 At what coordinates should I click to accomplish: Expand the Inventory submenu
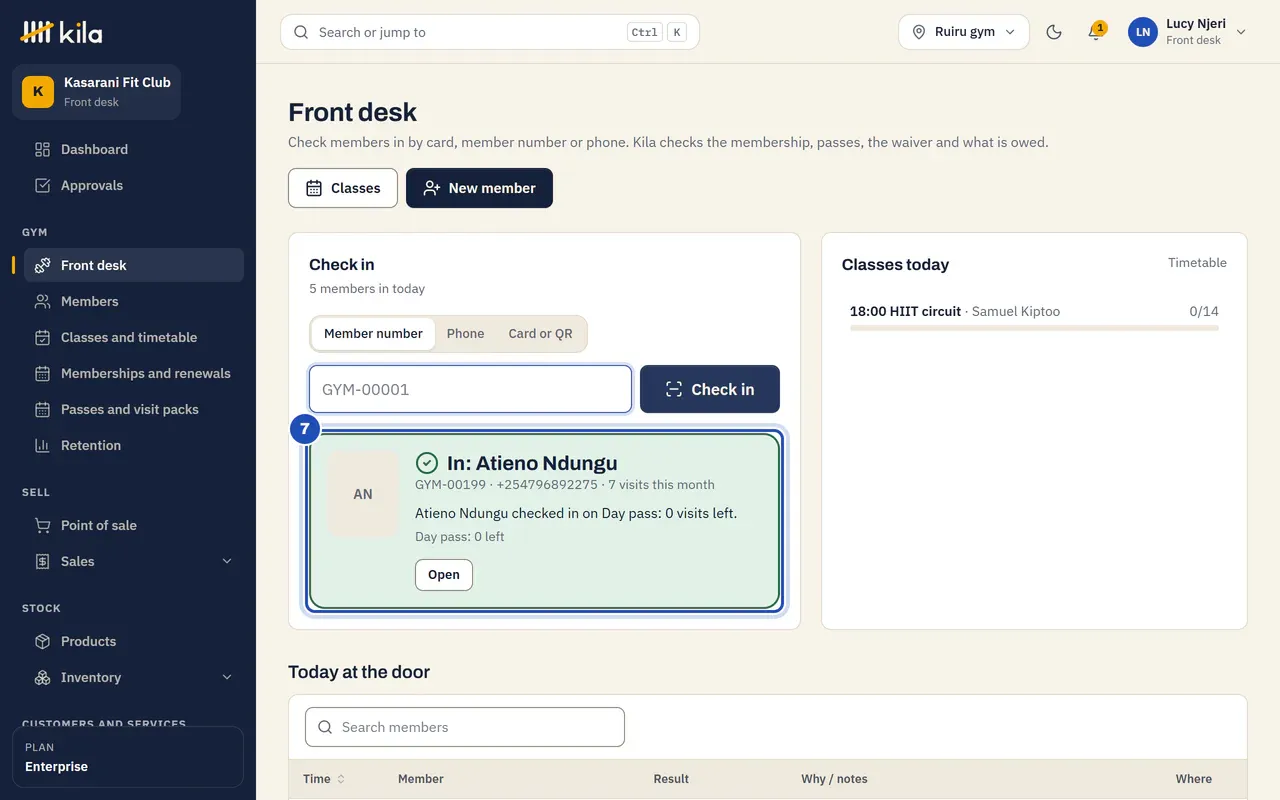click(x=226, y=677)
